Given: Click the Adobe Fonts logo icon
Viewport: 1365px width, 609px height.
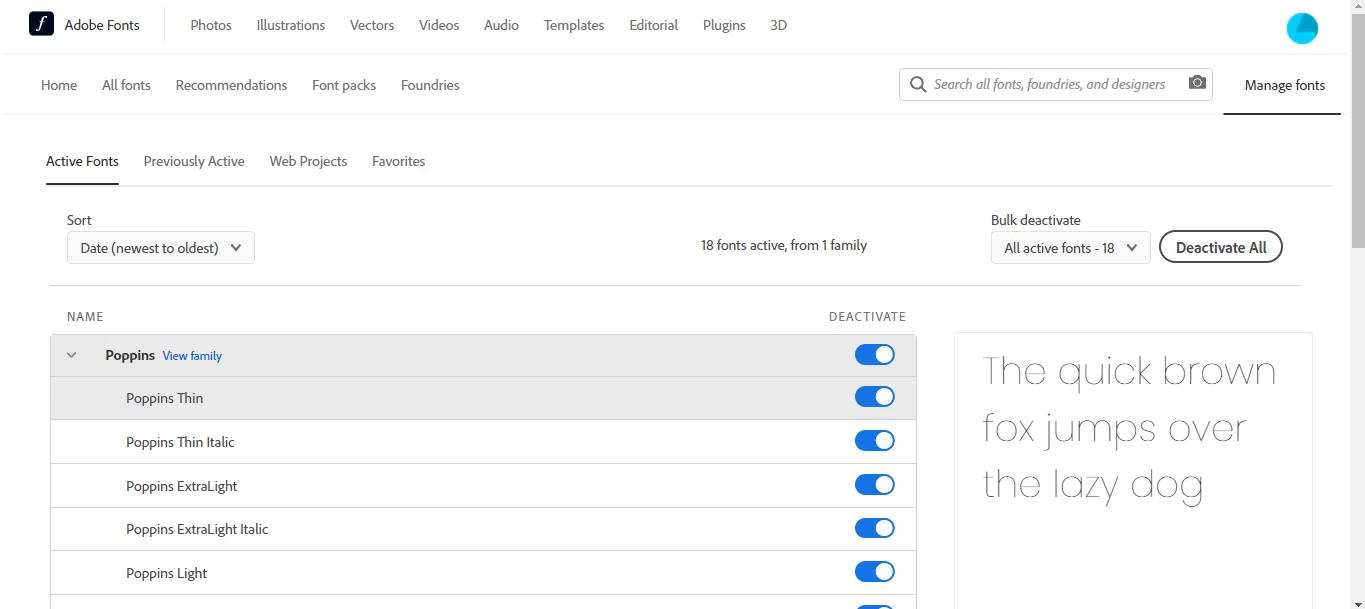Looking at the screenshot, I should pos(41,24).
